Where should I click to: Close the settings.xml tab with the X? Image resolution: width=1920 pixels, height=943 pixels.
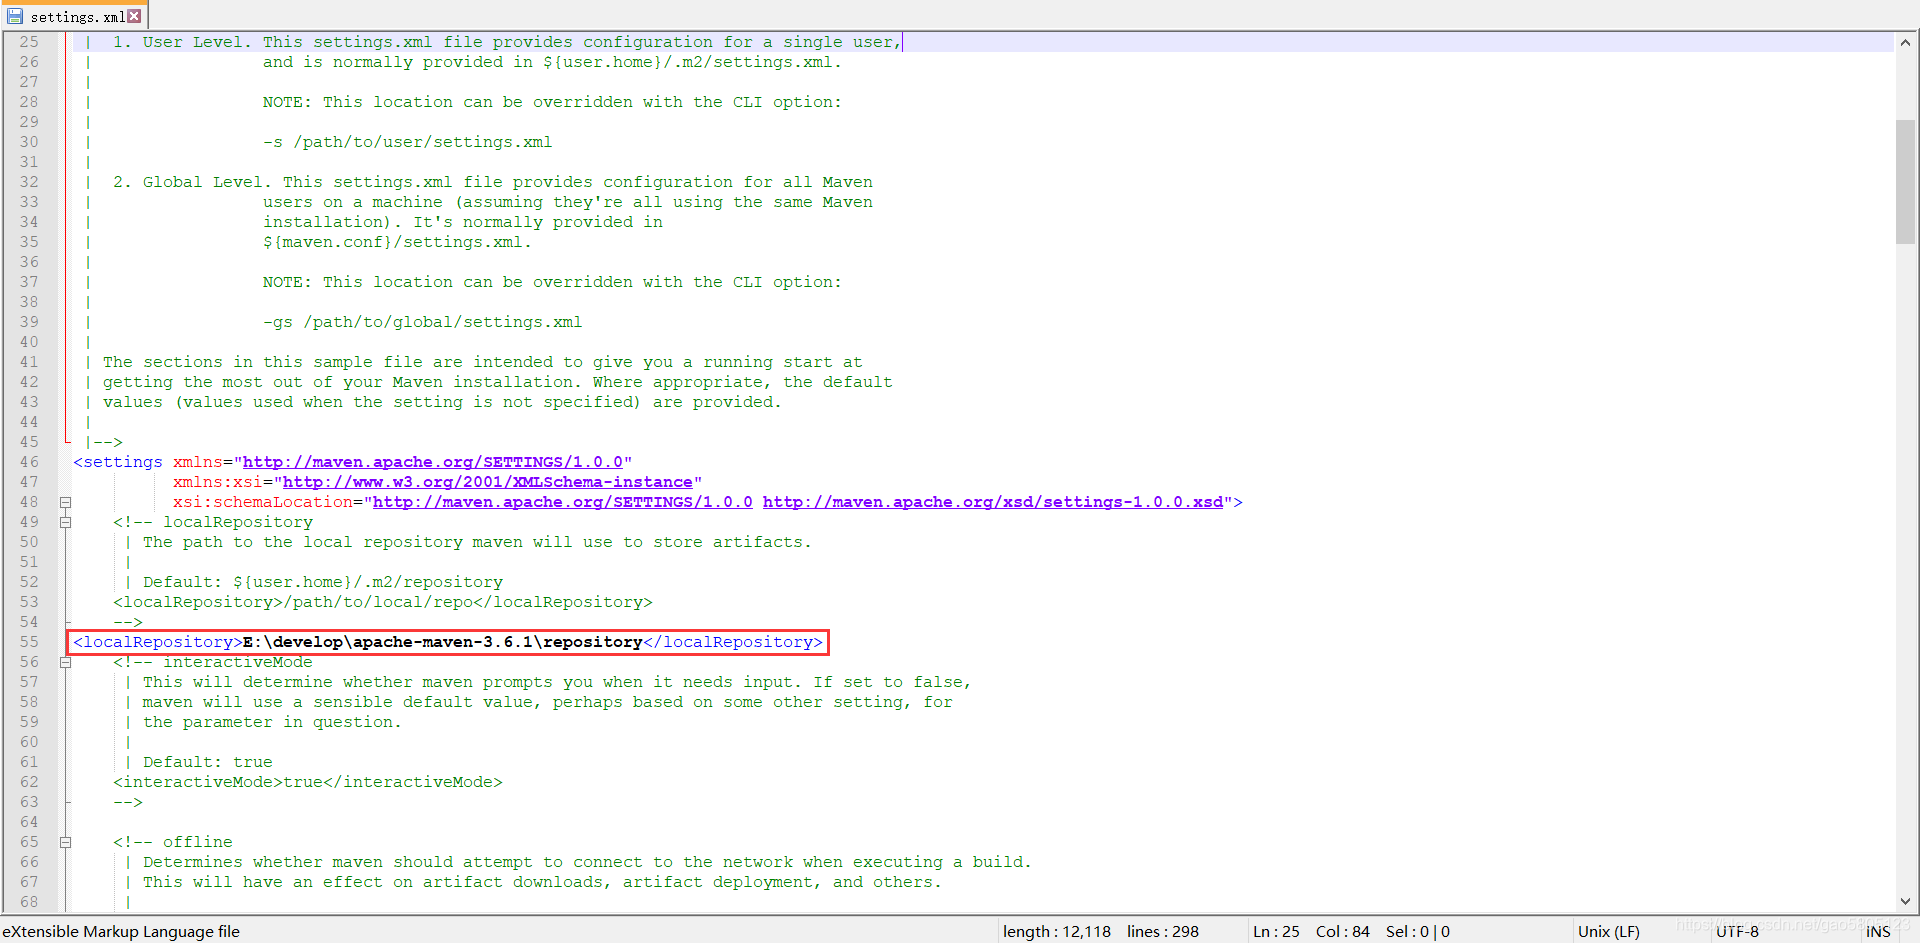coord(134,16)
